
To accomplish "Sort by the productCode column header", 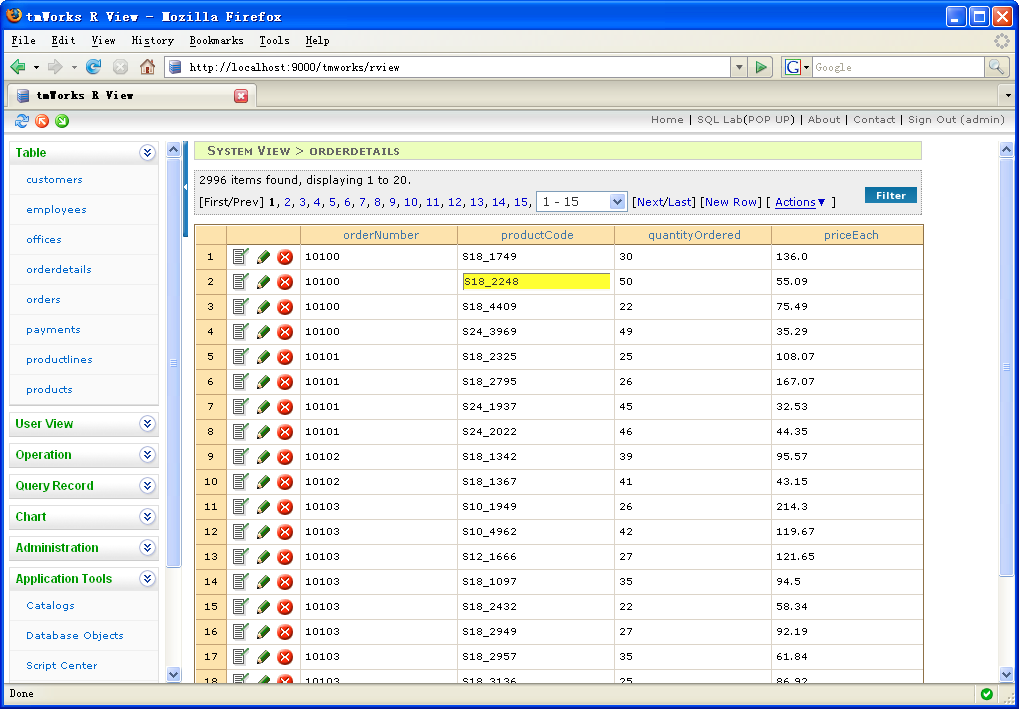I will pos(537,235).
